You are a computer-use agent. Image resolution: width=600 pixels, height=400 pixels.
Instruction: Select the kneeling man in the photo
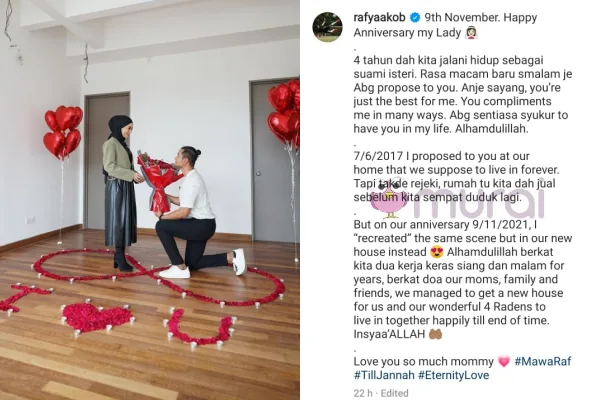pyautogui.click(x=196, y=212)
